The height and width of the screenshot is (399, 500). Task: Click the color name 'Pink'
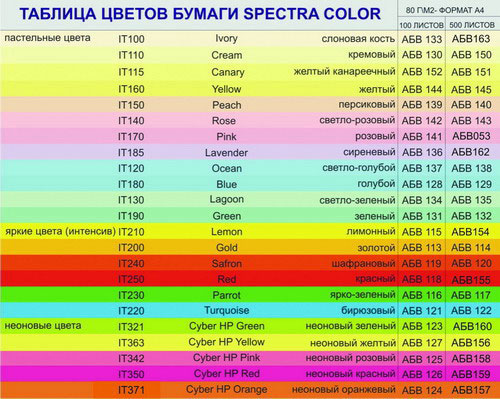click(x=227, y=137)
